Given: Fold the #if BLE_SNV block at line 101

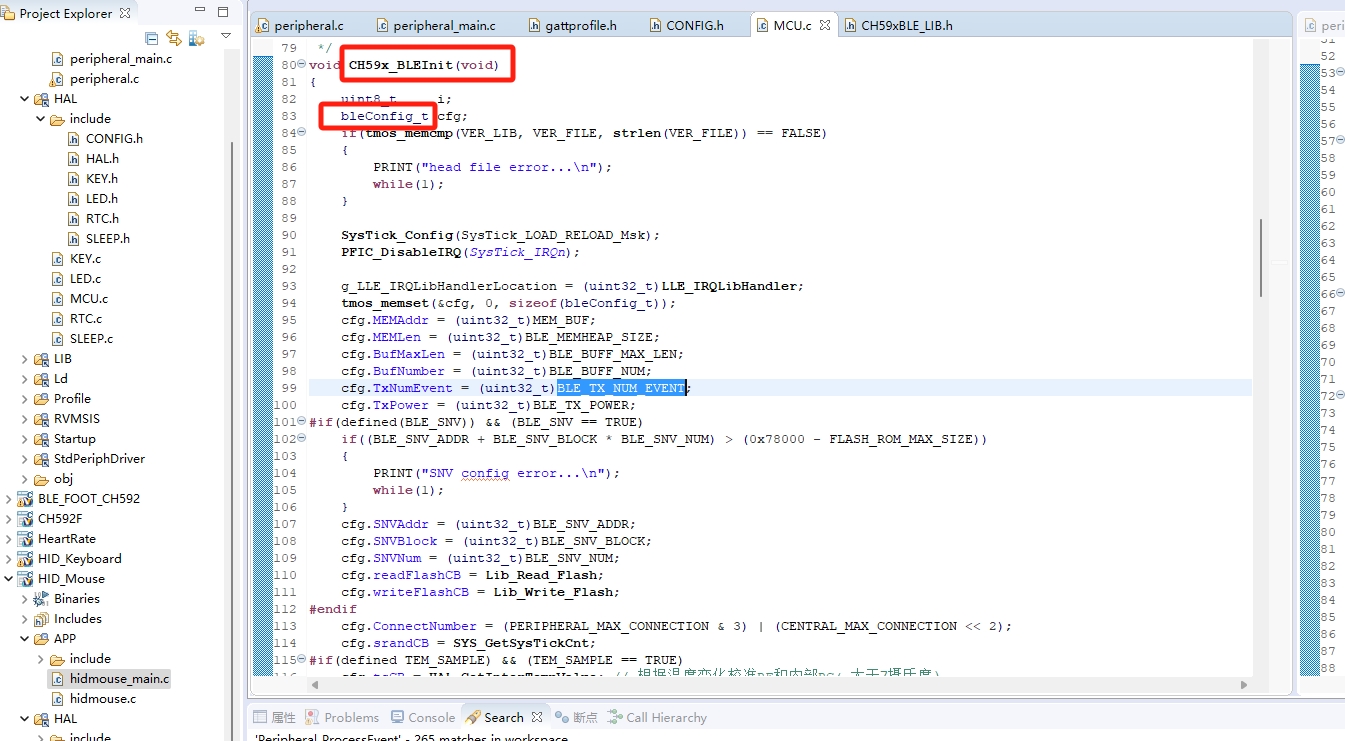Looking at the screenshot, I should (302, 422).
